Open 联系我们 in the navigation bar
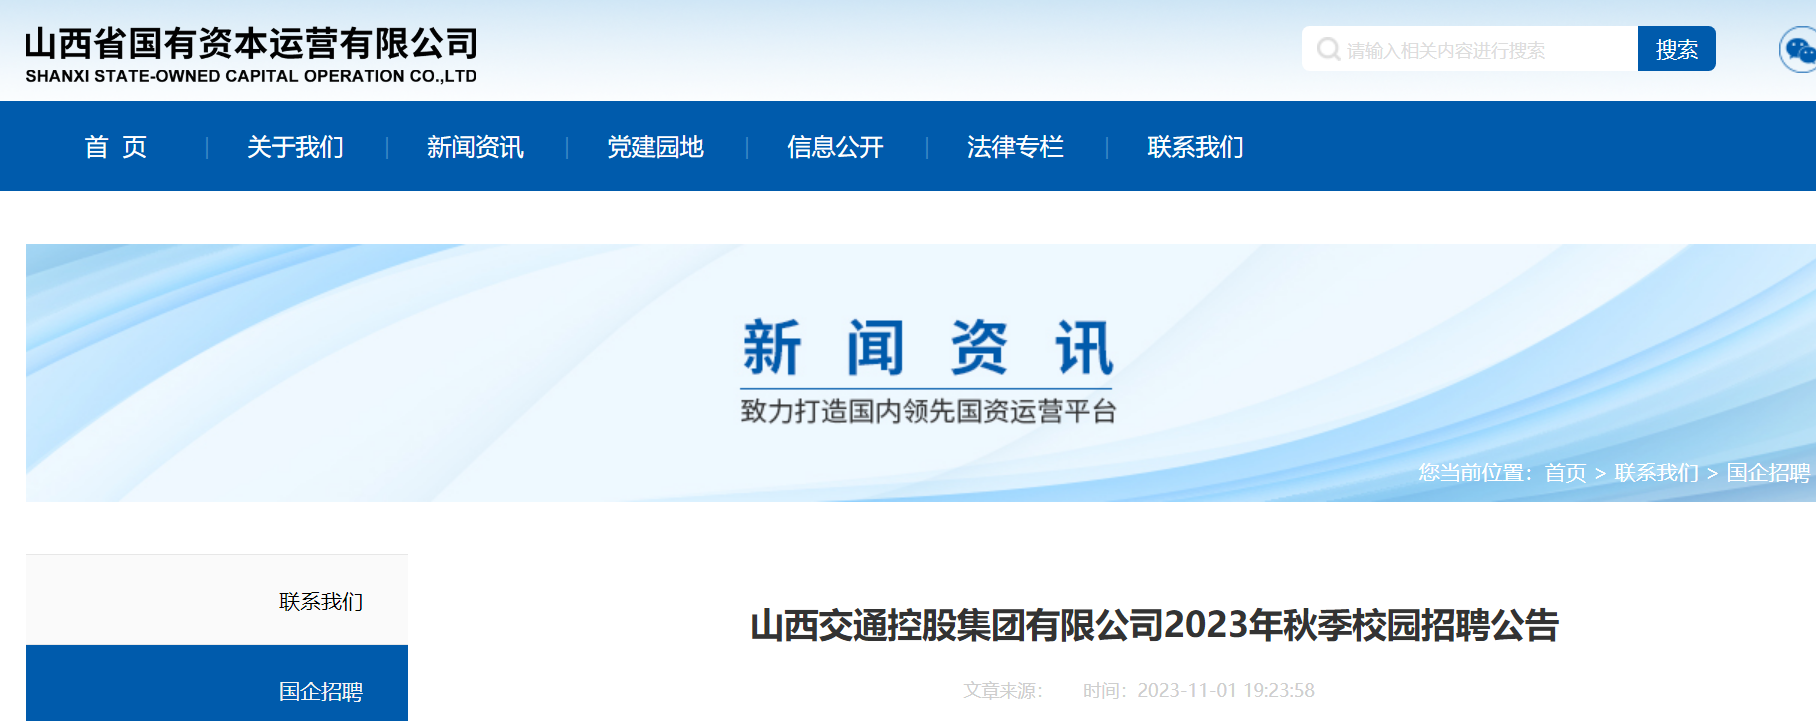The image size is (1816, 721). click(x=1195, y=147)
